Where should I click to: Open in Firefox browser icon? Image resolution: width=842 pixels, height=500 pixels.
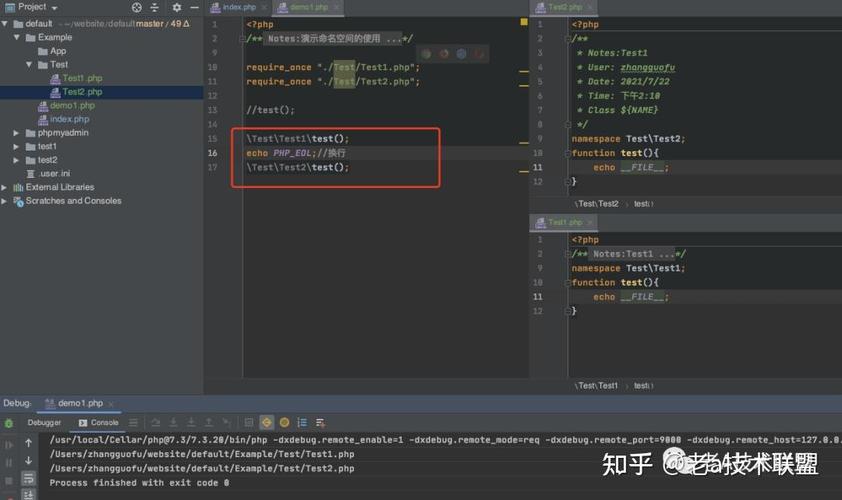(x=444, y=54)
